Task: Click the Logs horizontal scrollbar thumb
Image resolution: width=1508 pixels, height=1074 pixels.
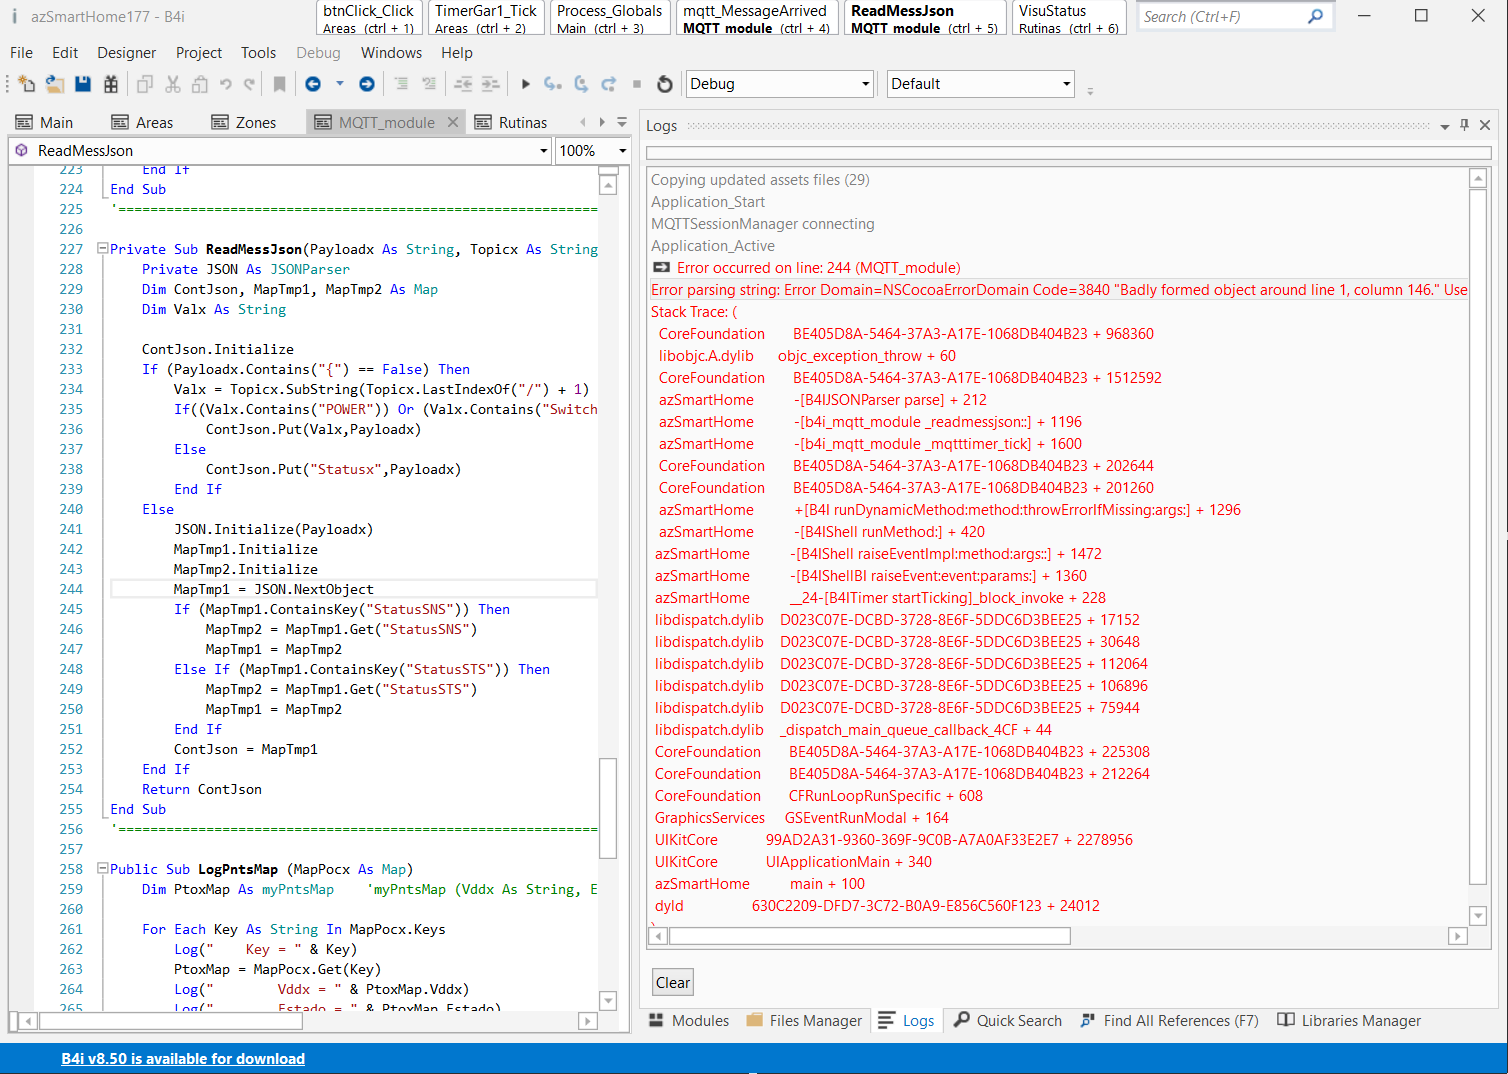Action: (x=869, y=936)
